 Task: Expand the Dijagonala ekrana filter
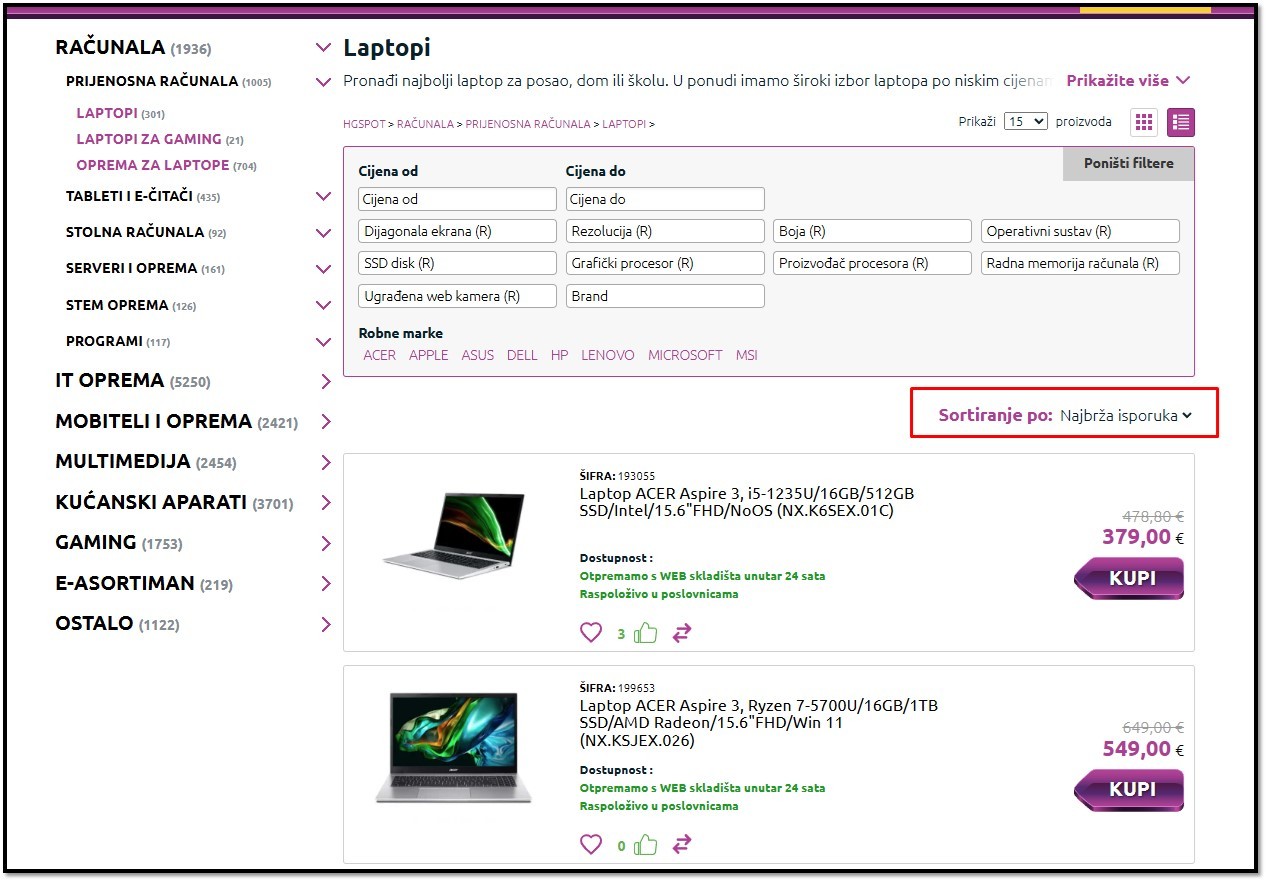pyautogui.click(x=457, y=231)
